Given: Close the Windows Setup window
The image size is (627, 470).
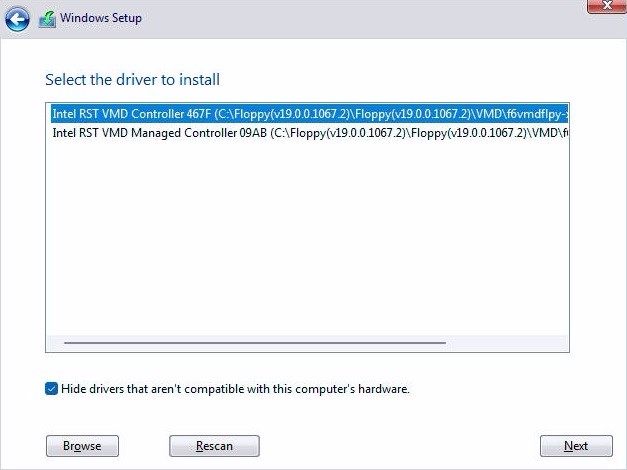Looking at the screenshot, I should [602, 5].
